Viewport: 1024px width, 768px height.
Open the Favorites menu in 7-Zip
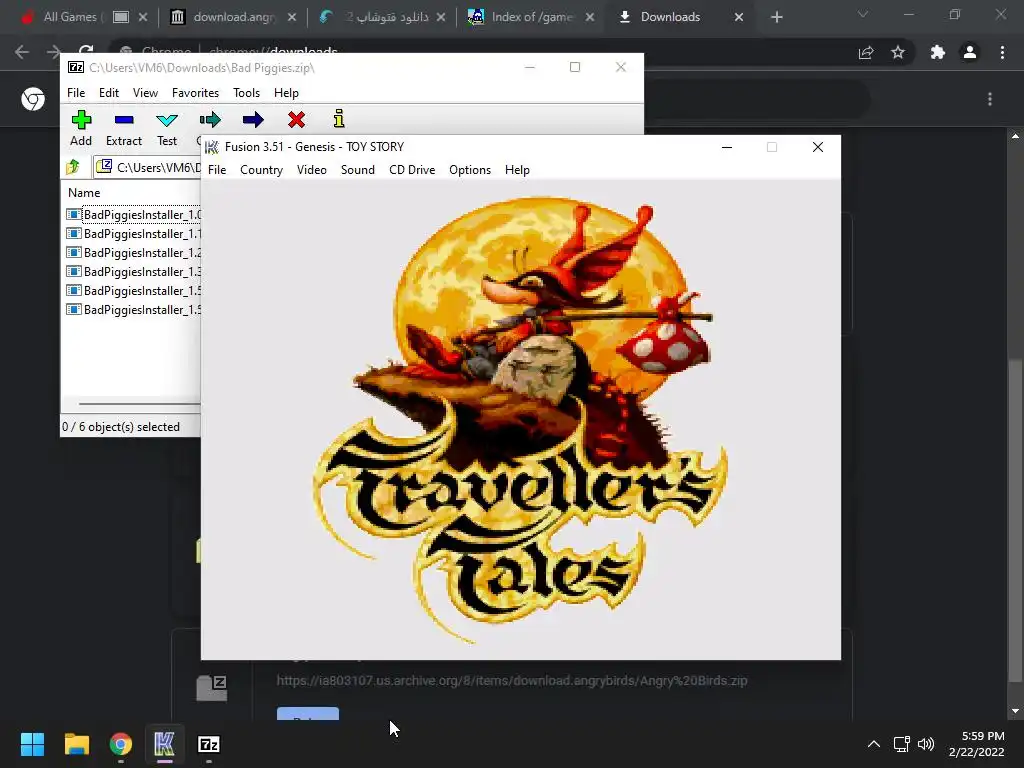195,93
